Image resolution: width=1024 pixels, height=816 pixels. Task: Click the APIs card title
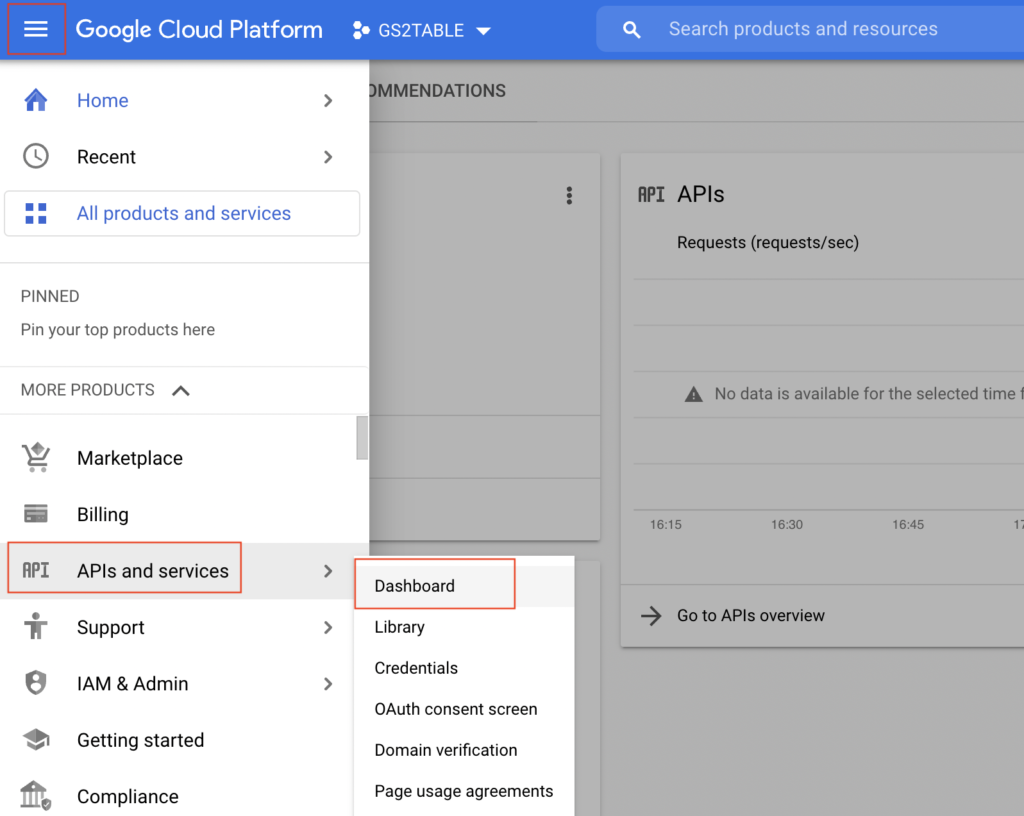[700, 195]
